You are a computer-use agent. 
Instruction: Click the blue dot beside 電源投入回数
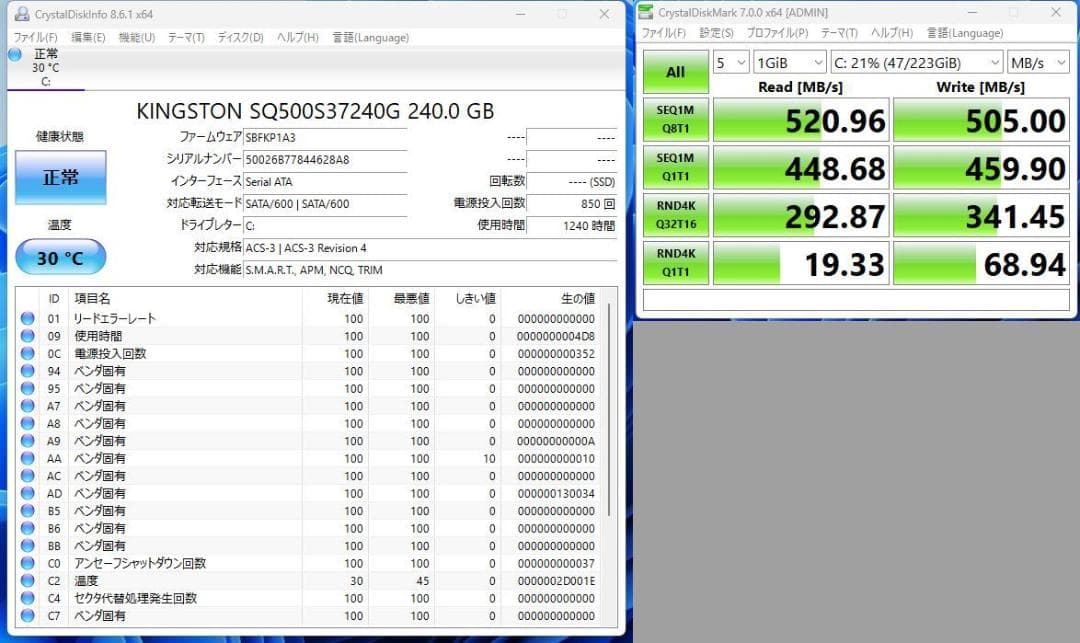tap(27, 353)
